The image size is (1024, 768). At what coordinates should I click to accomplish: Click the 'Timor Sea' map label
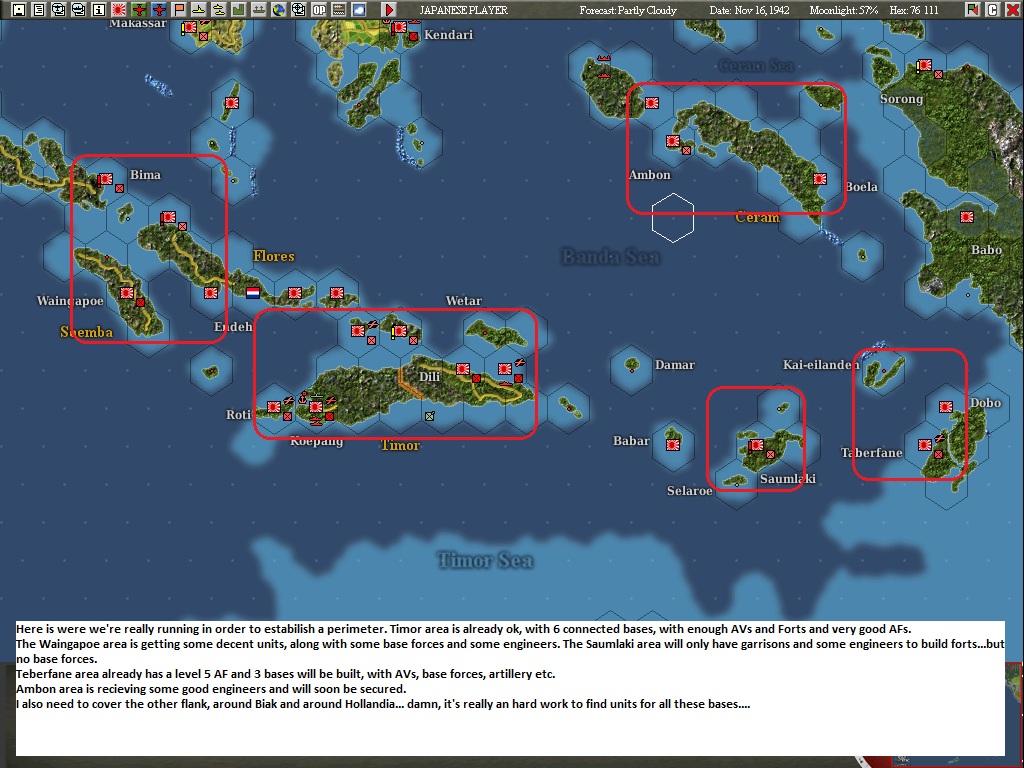pyautogui.click(x=485, y=560)
